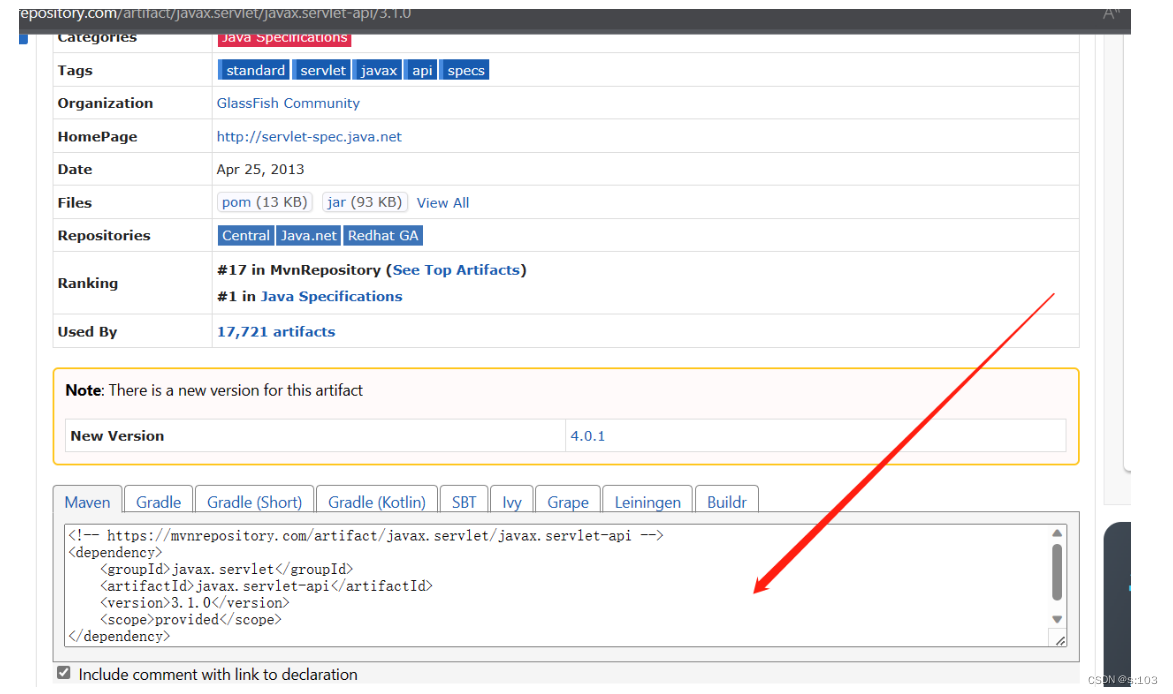
Task: Open the SBT snippet tab
Action: 464,502
